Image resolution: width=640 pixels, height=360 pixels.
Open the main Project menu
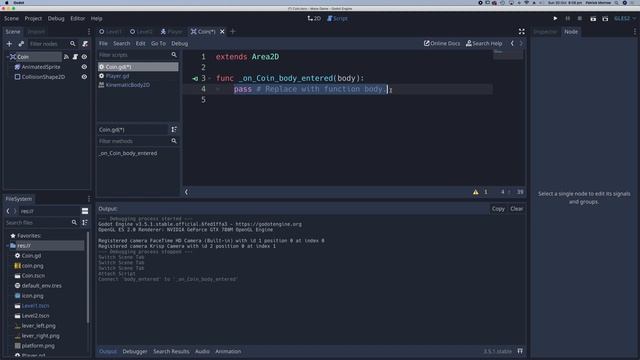33,18
